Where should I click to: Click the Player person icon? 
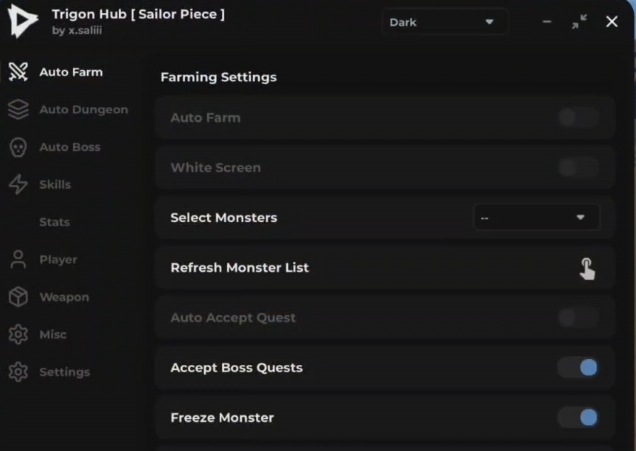pos(18,260)
